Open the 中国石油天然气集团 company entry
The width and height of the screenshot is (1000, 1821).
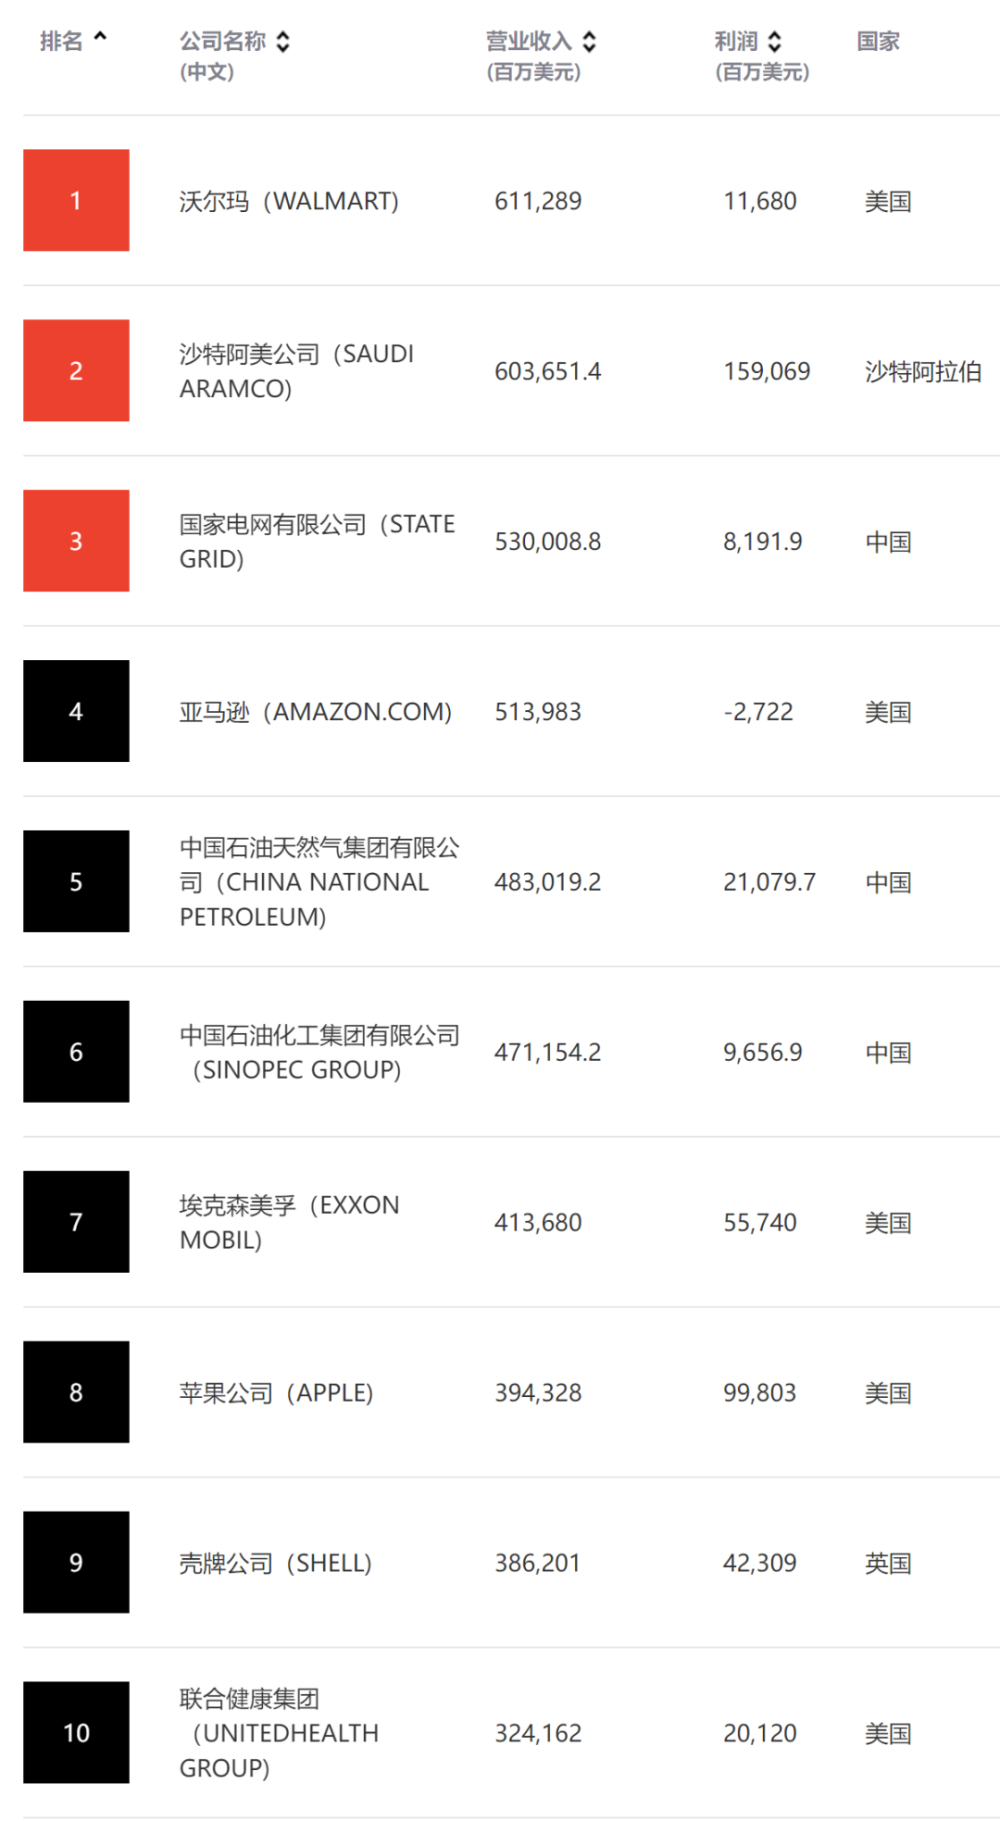(320, 882)
